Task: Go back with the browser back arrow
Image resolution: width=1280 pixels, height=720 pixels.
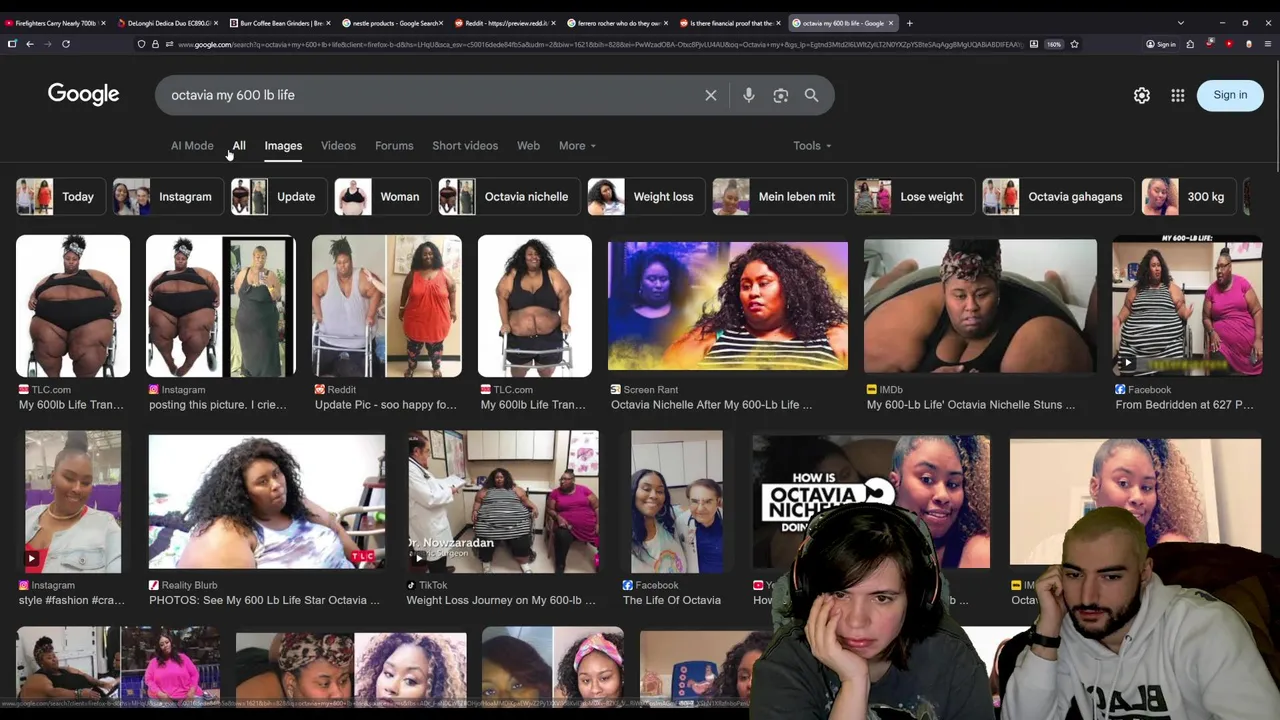Action: point(30,44)
